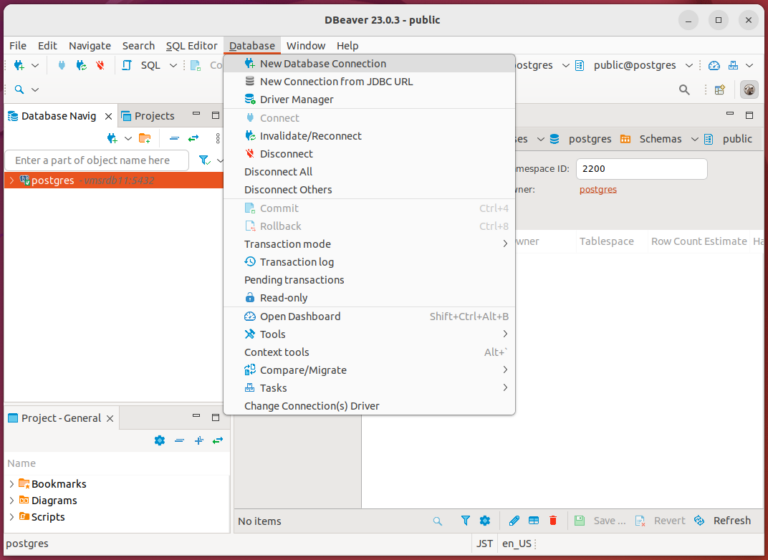This screenshot has height=560, width=768.
Task: Click the object name filter field
Action: 96,160
